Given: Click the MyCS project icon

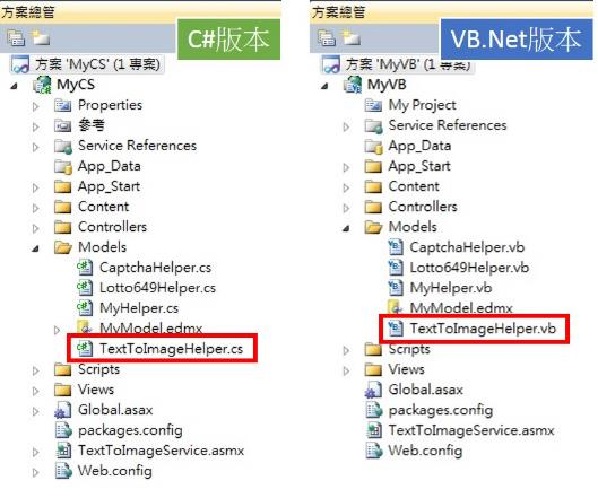Looking at the screenshot, I should pos(42,85).
